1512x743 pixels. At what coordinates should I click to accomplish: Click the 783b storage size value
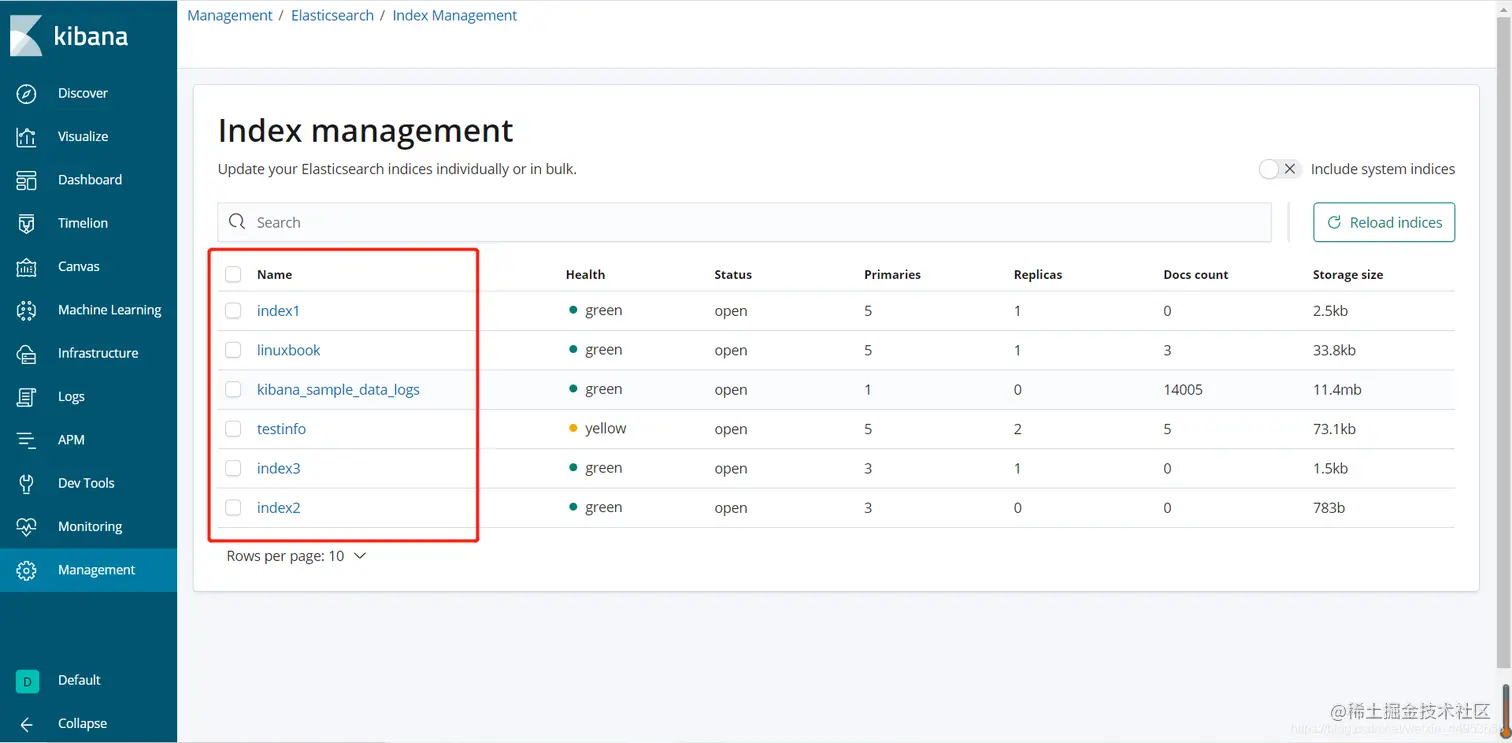pos(1329,508)
